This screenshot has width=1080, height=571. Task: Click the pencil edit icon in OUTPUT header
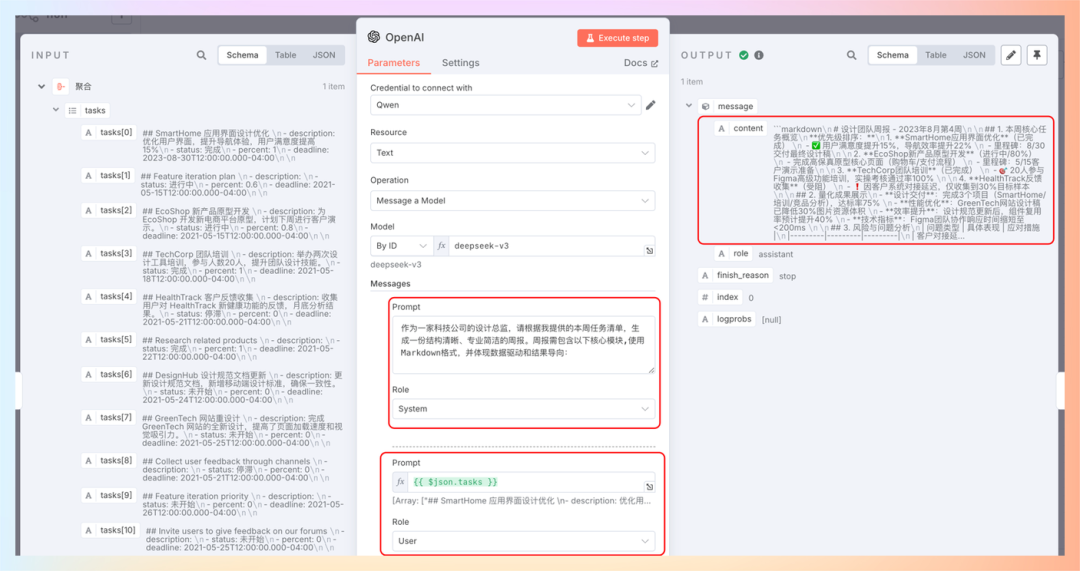(1010, 55)
